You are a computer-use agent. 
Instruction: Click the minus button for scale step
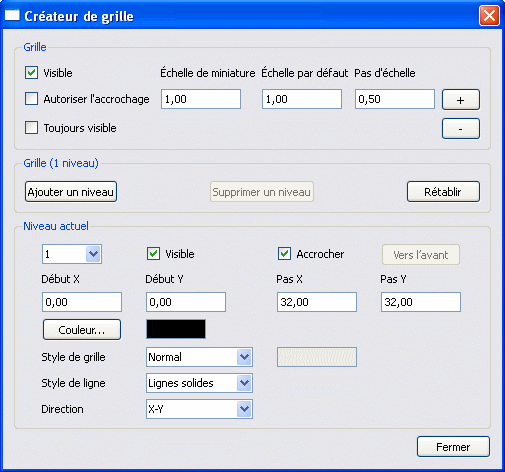pos(461,128)
